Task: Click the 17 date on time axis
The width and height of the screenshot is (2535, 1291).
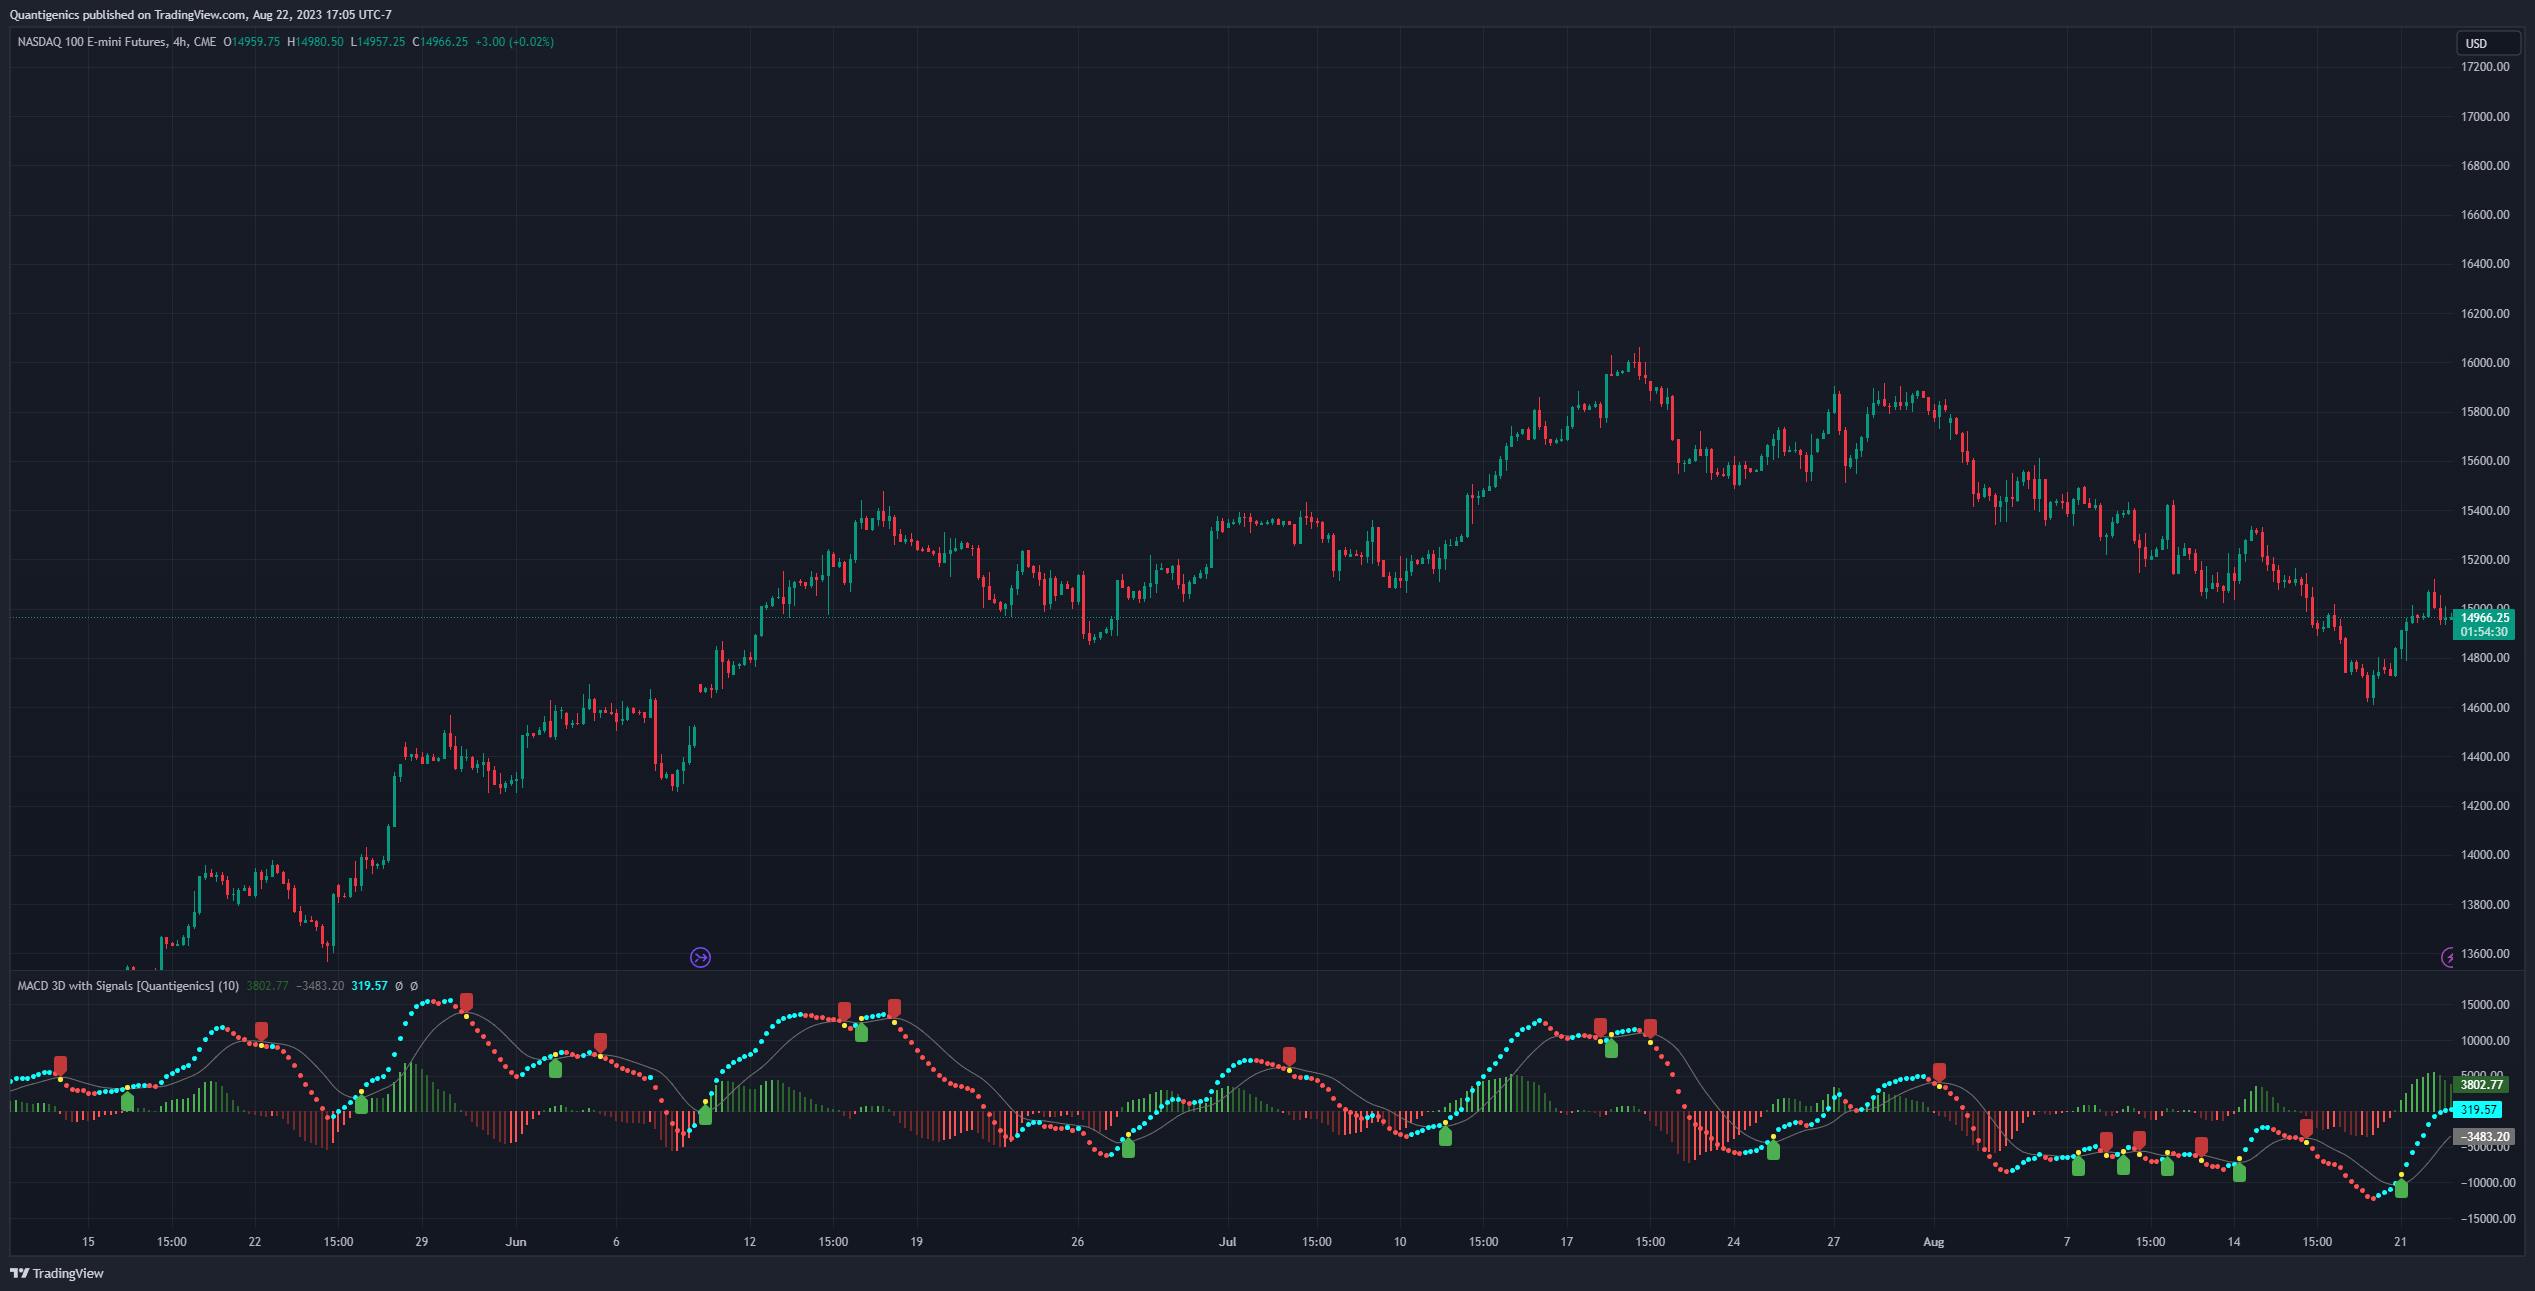Action: pos(1566,1242)
